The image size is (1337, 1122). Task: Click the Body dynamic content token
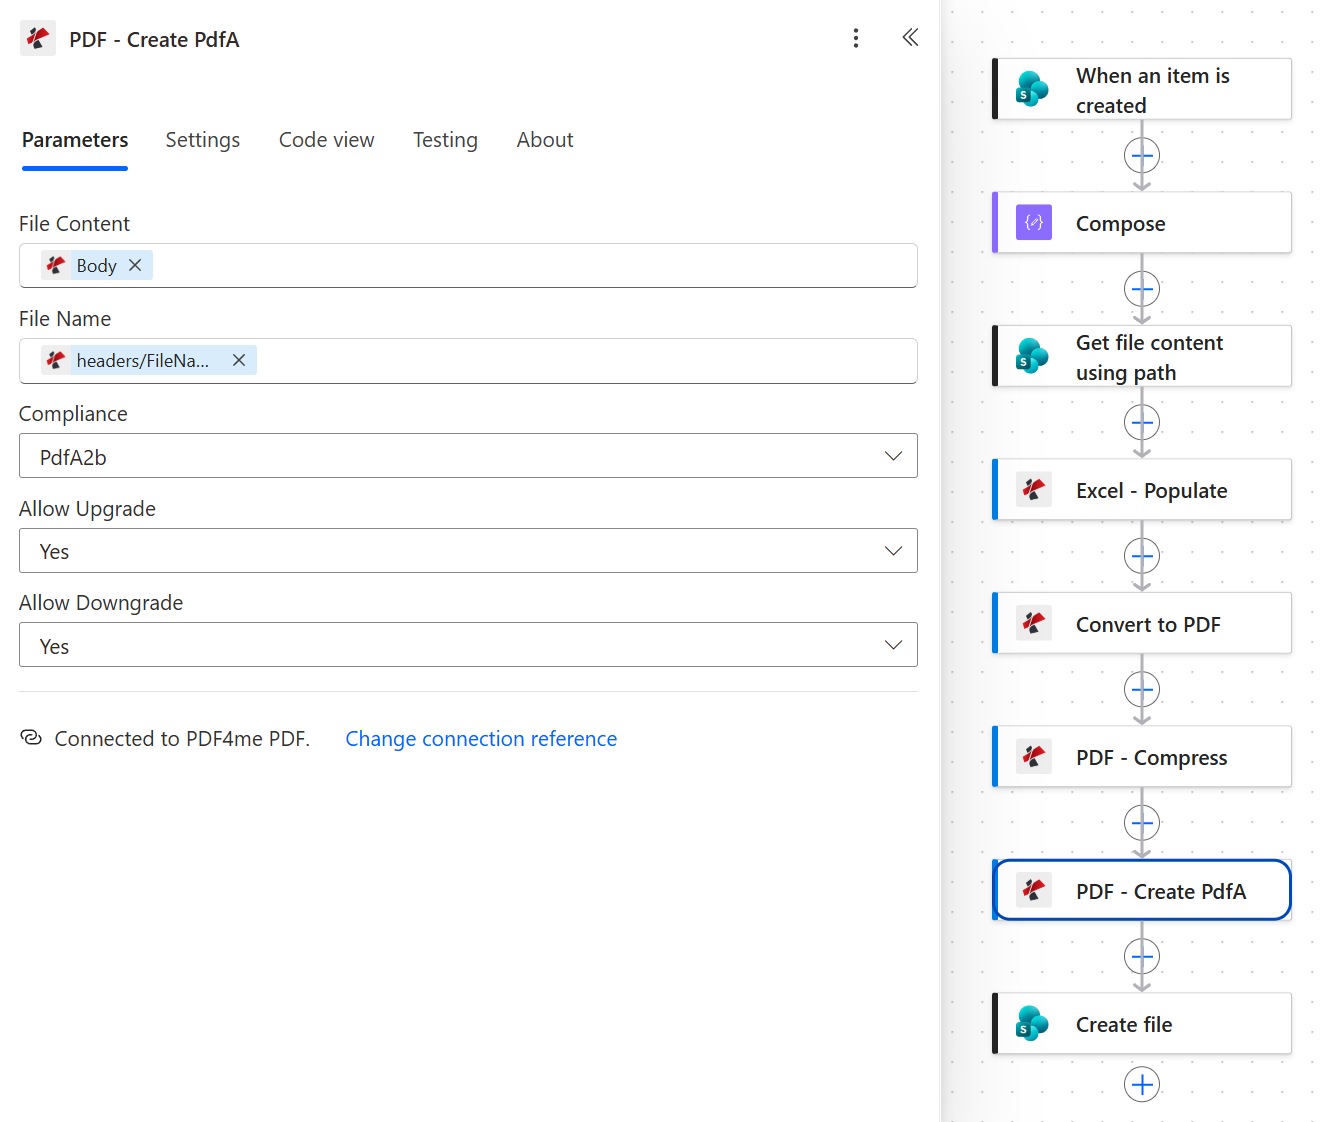tap(96, 265)
